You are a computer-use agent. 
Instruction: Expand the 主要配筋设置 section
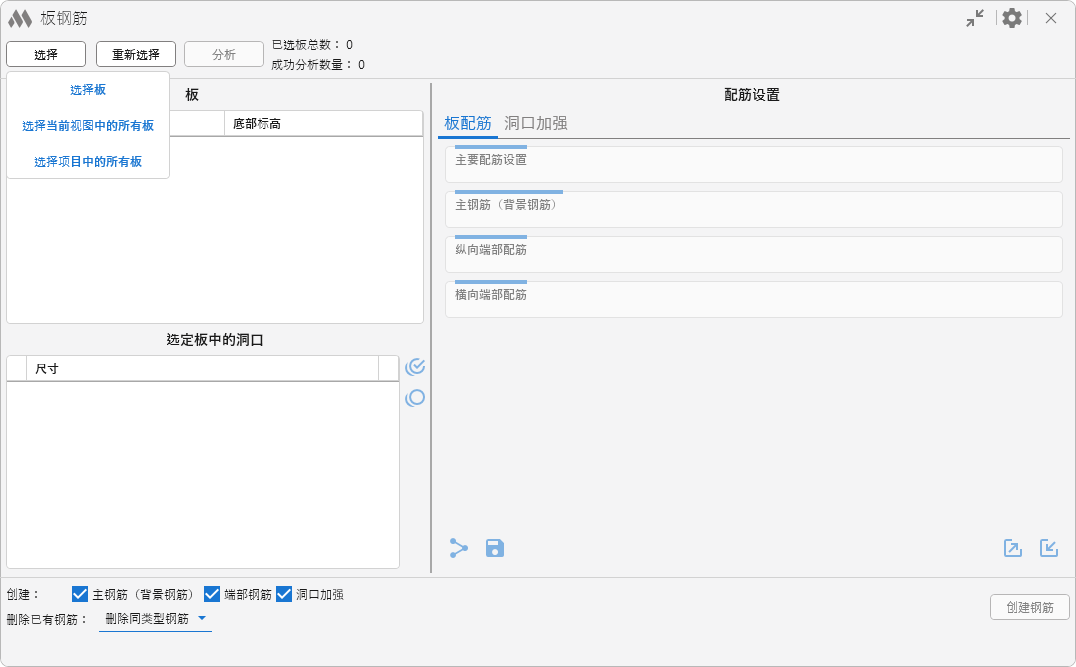[x=753, y=165]
